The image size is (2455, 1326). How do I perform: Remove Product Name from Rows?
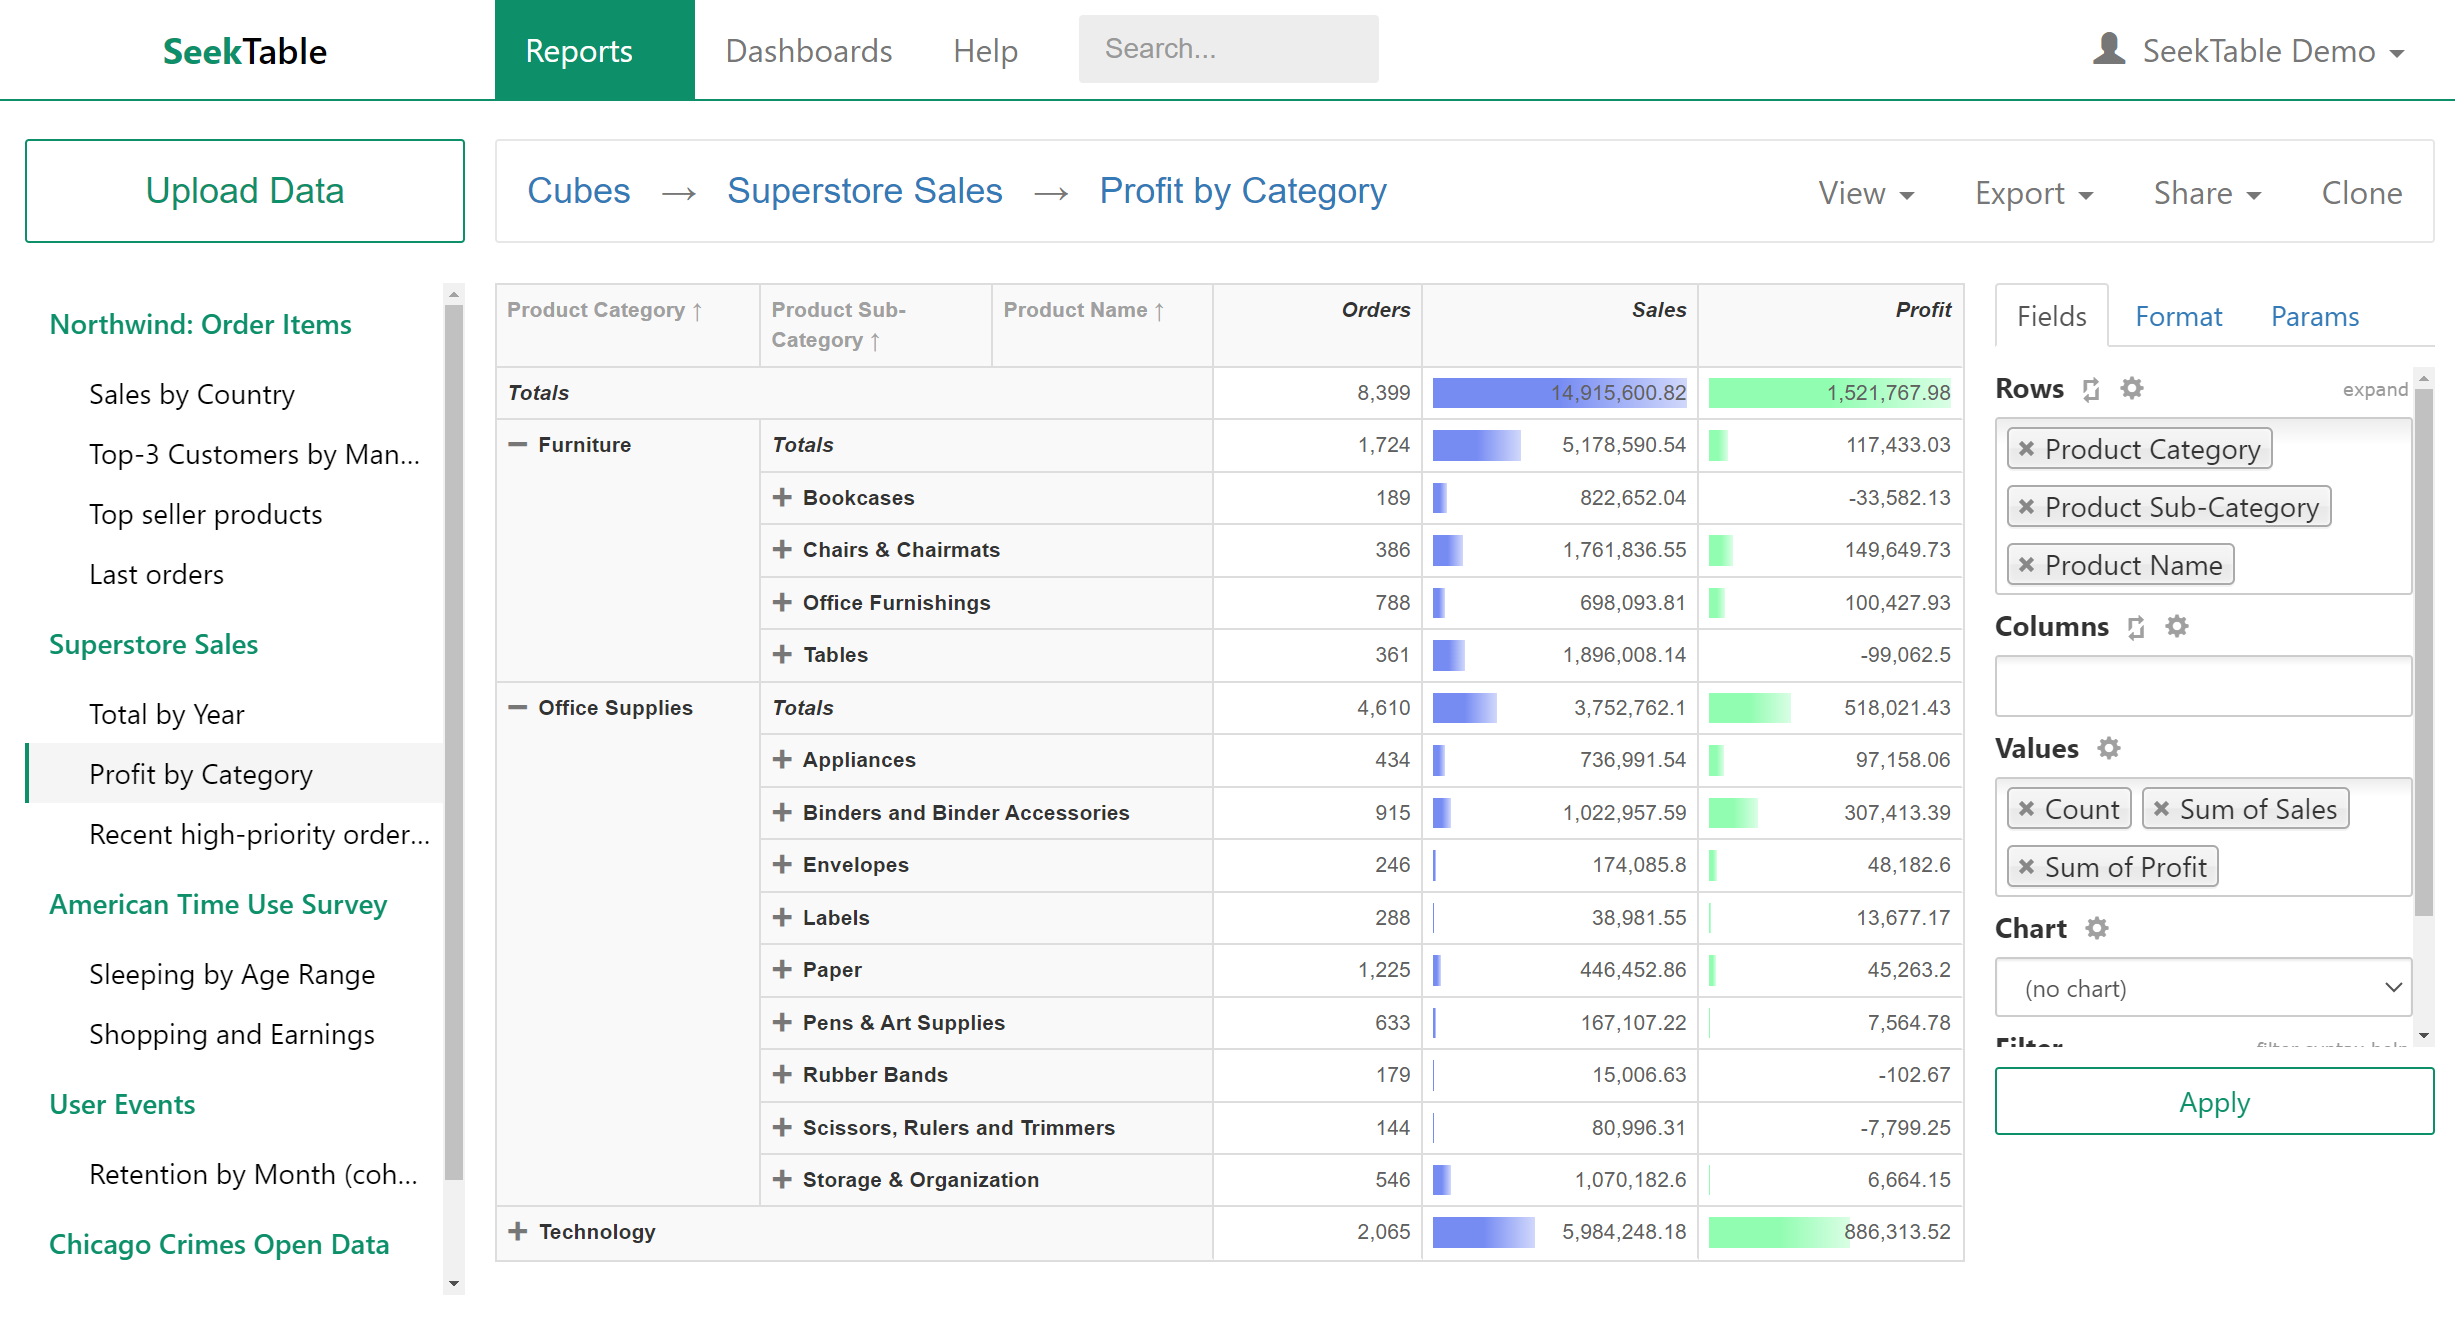click(x=2027, y=565)
